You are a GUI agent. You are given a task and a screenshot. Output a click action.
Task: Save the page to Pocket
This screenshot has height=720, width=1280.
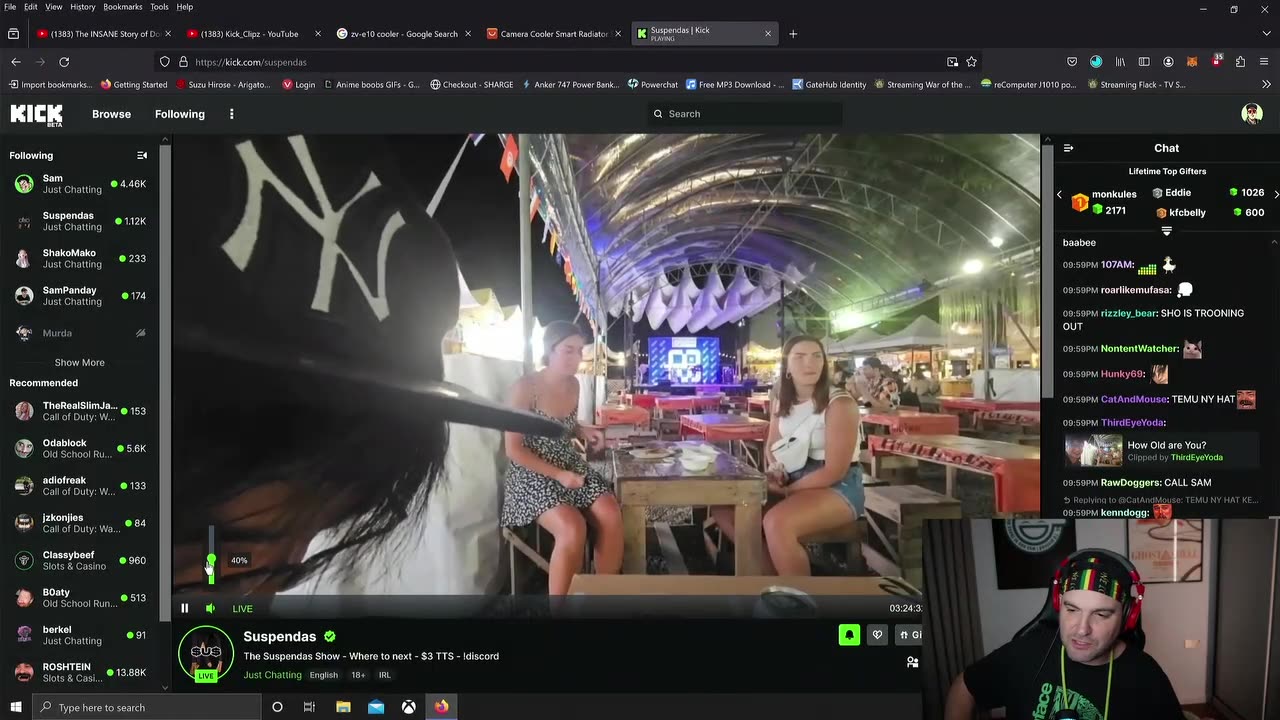[x=1072, y=62]
